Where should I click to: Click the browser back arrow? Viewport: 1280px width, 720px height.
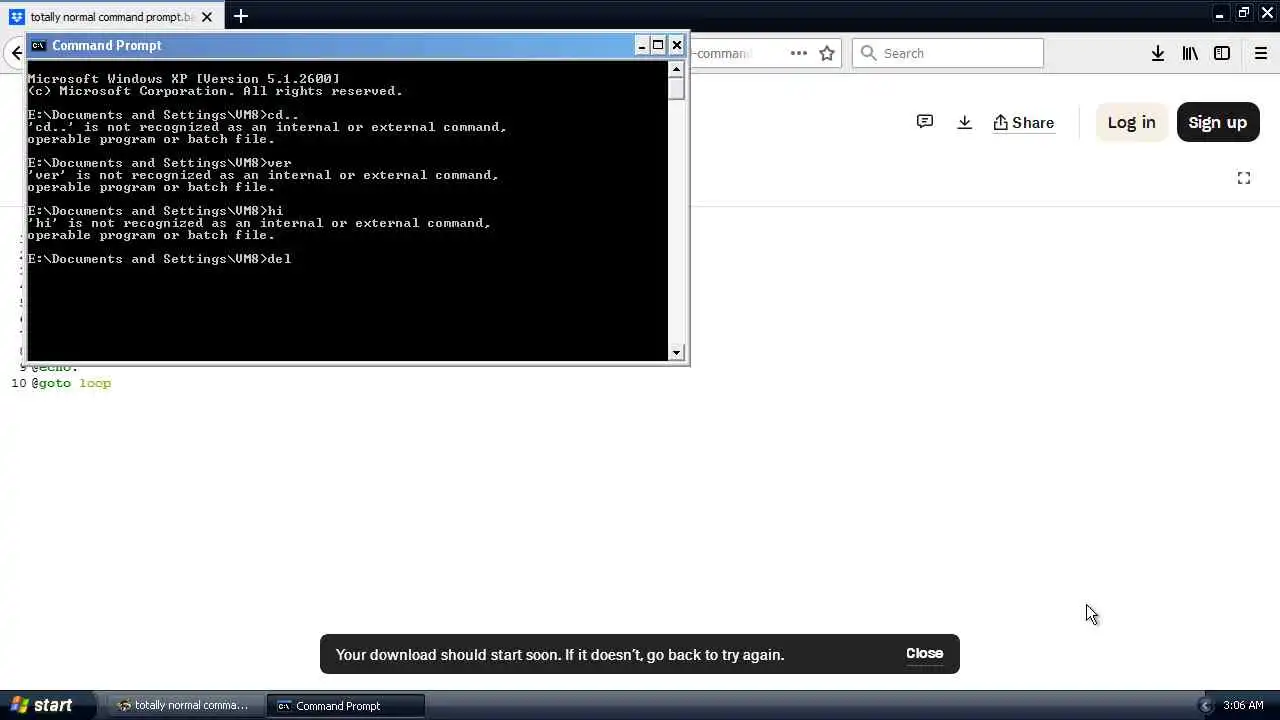[x=15, y=53]
